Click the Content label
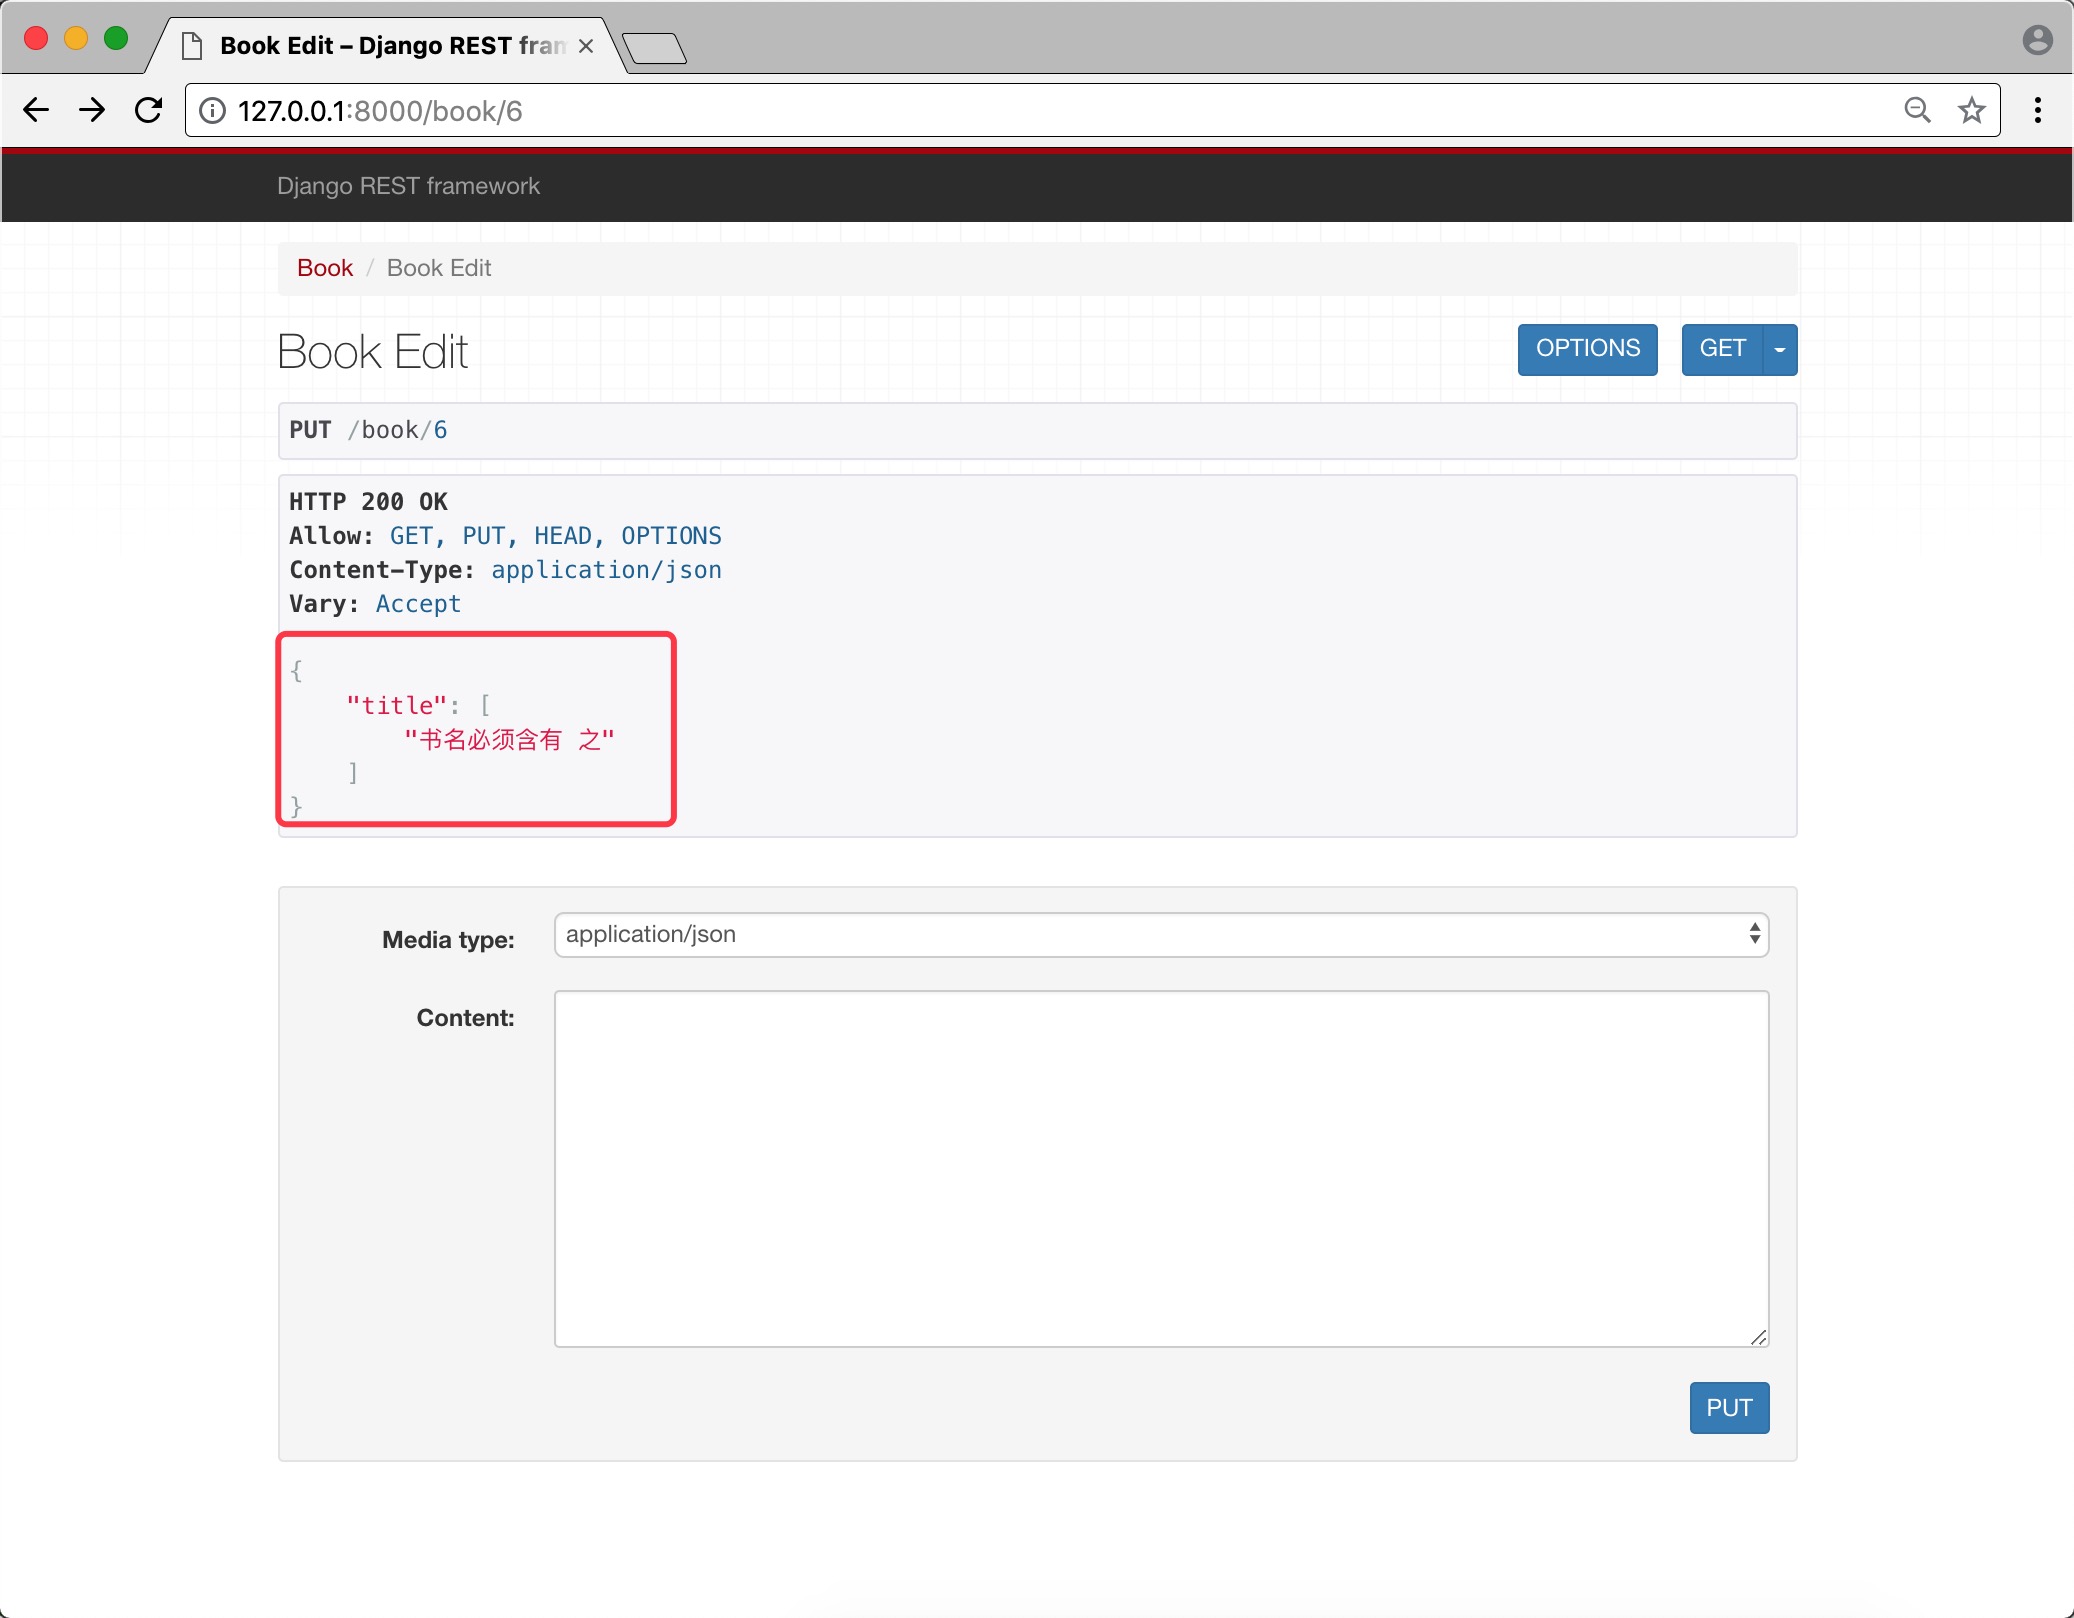This screenshot has height=1618, width=2074. 465,1018
